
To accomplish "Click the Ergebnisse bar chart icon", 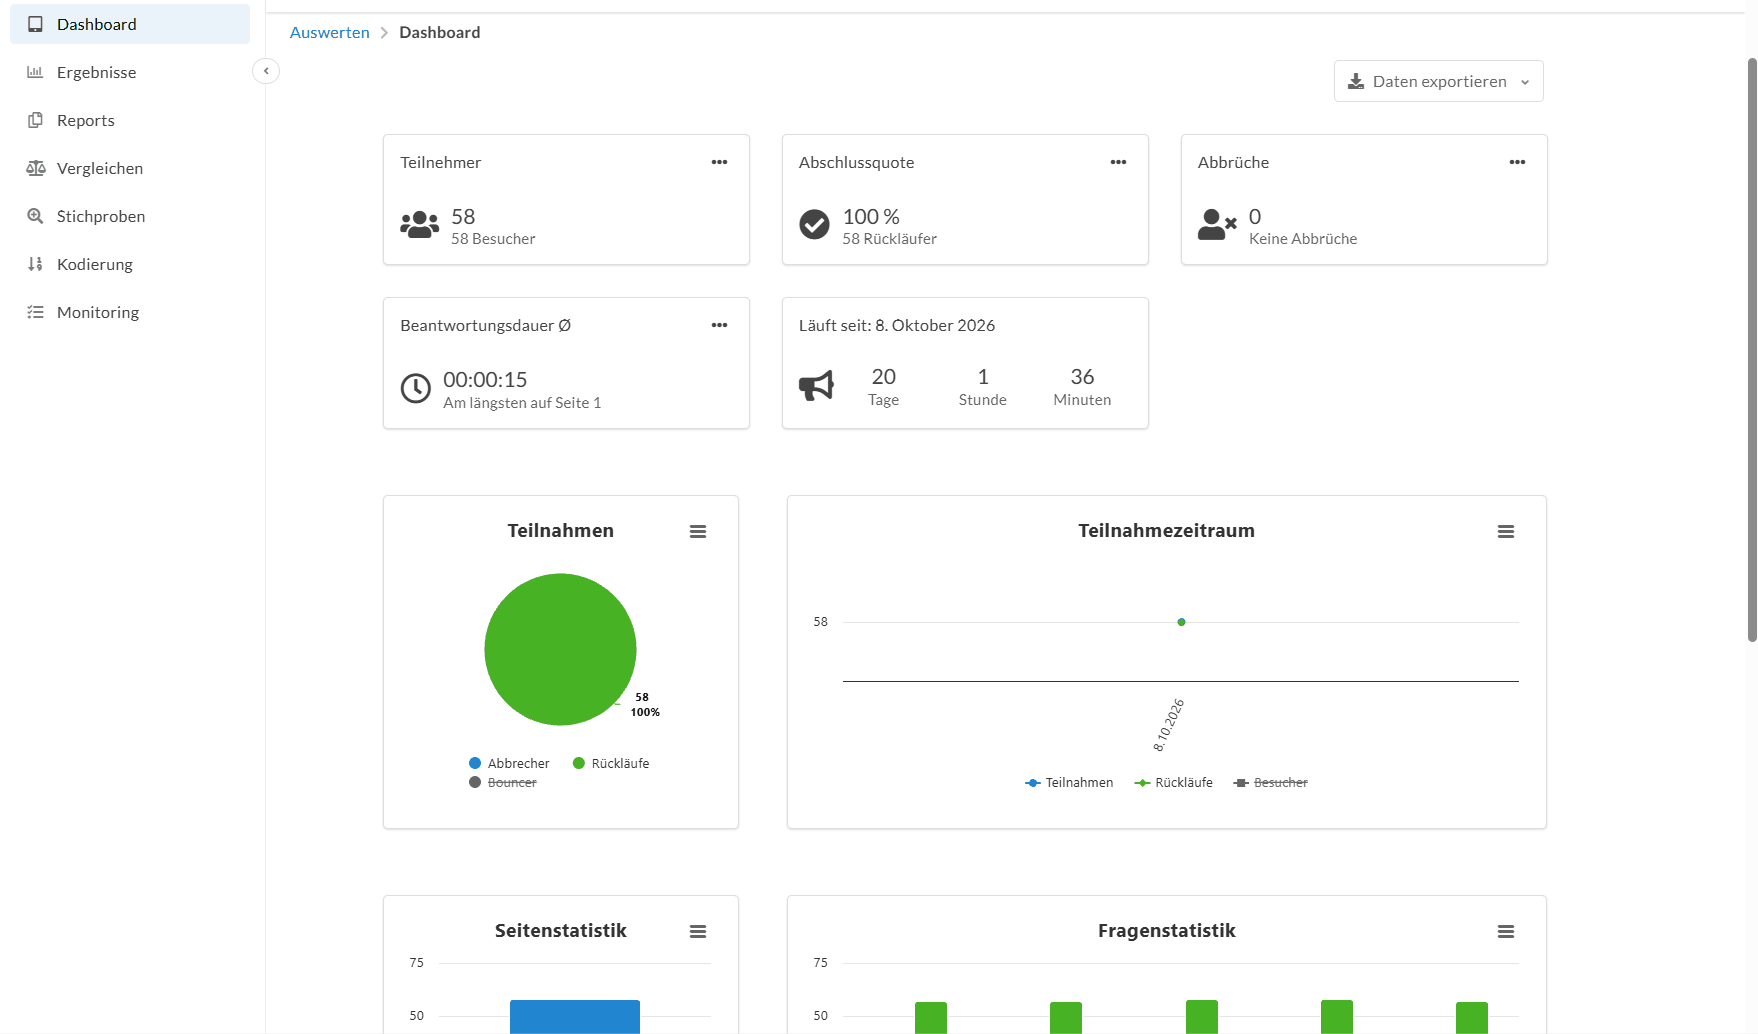I will (x=35, y=72).
